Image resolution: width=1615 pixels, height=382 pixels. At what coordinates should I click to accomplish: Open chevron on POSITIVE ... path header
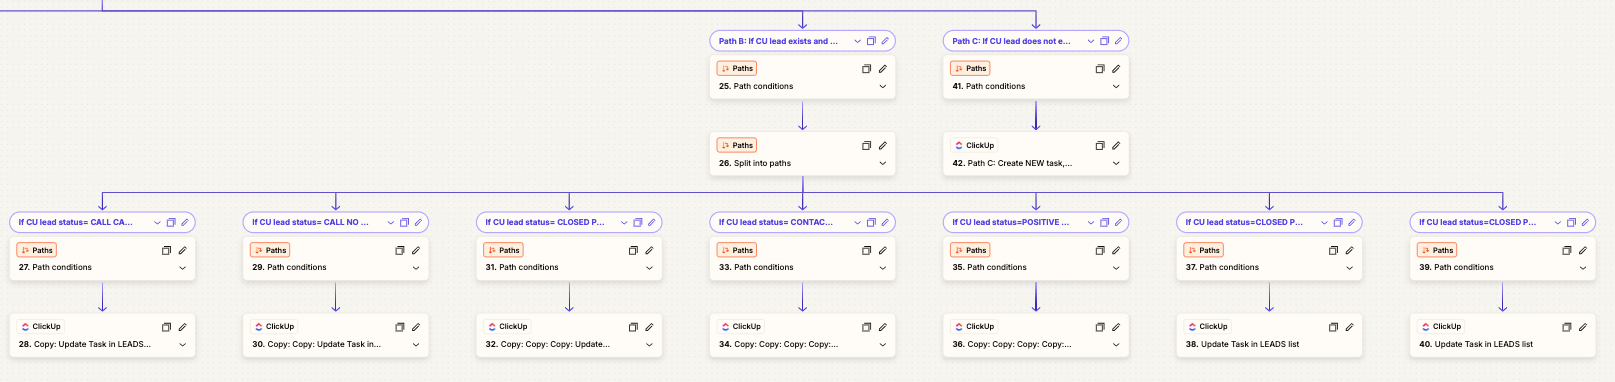pyautogui.click(x=1091, y=223)
